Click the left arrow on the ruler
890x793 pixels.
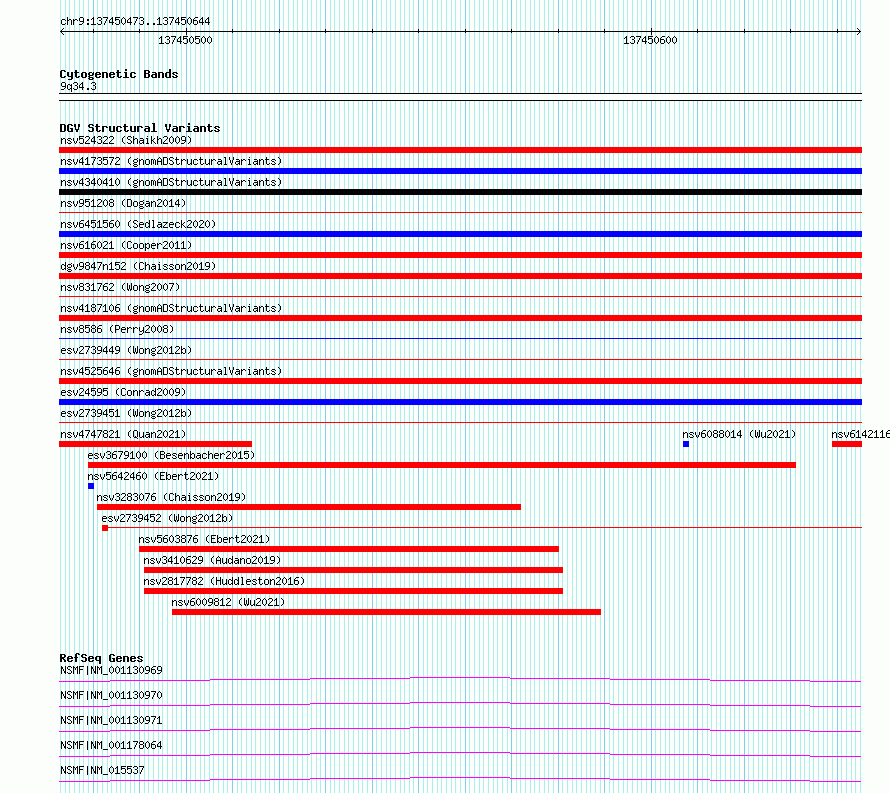(x=62, y=31)
